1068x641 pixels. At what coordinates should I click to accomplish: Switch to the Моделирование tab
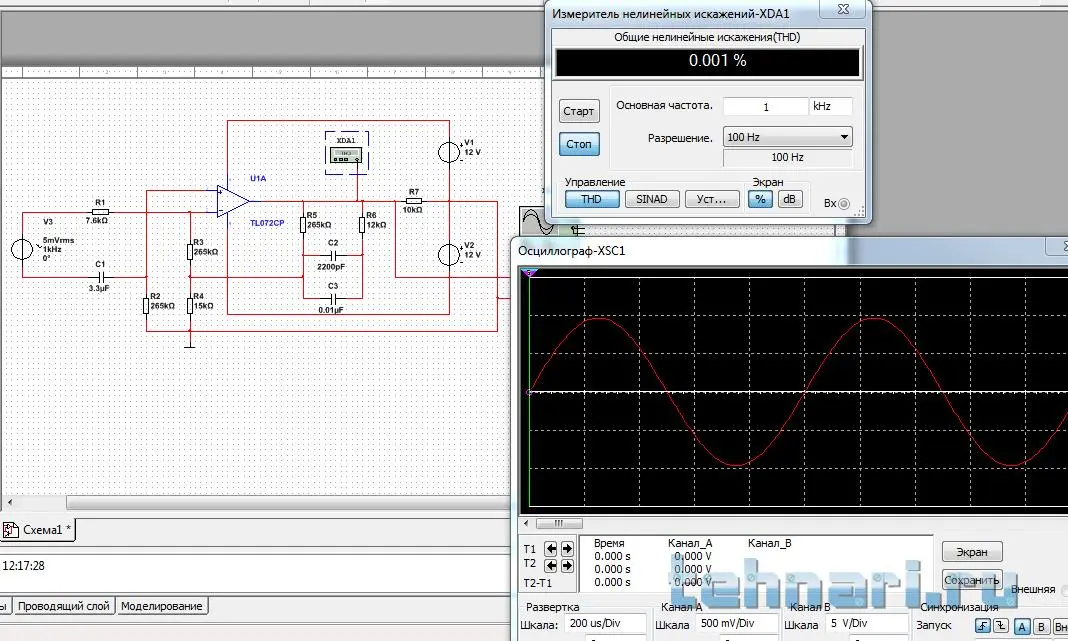(162, 606)
